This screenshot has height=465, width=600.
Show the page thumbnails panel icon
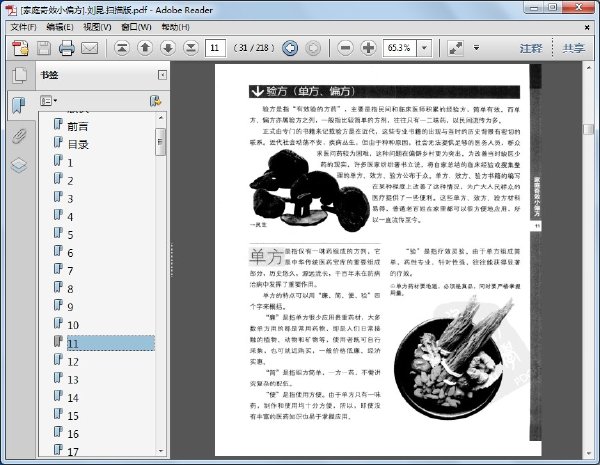[19, 75]
